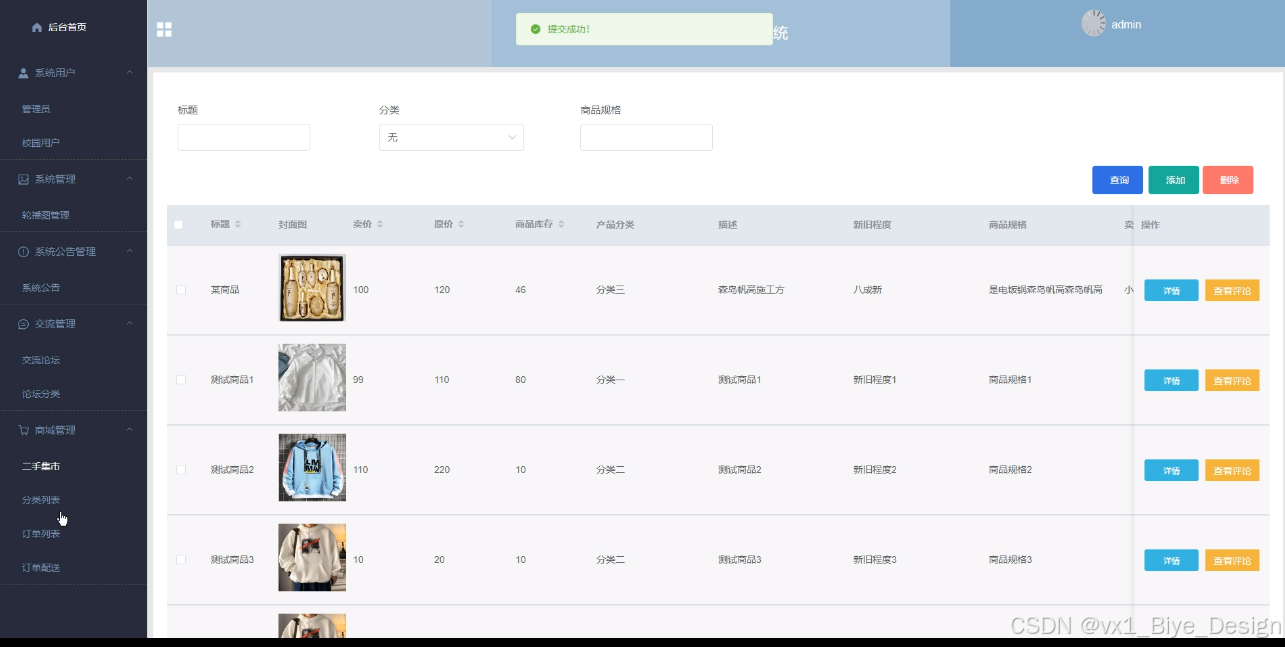Click the green success check icon
This screenshot has width=1285, height=647.
pos(535,29)
